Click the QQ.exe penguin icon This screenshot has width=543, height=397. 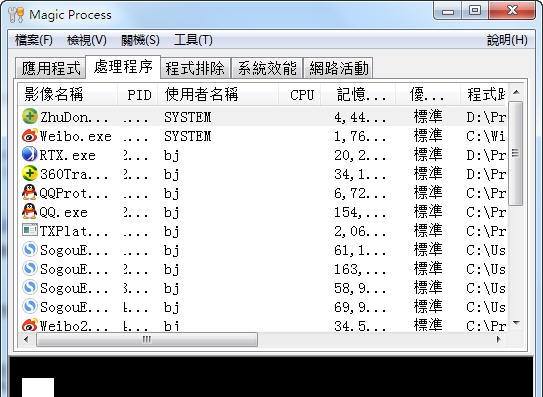30,211
